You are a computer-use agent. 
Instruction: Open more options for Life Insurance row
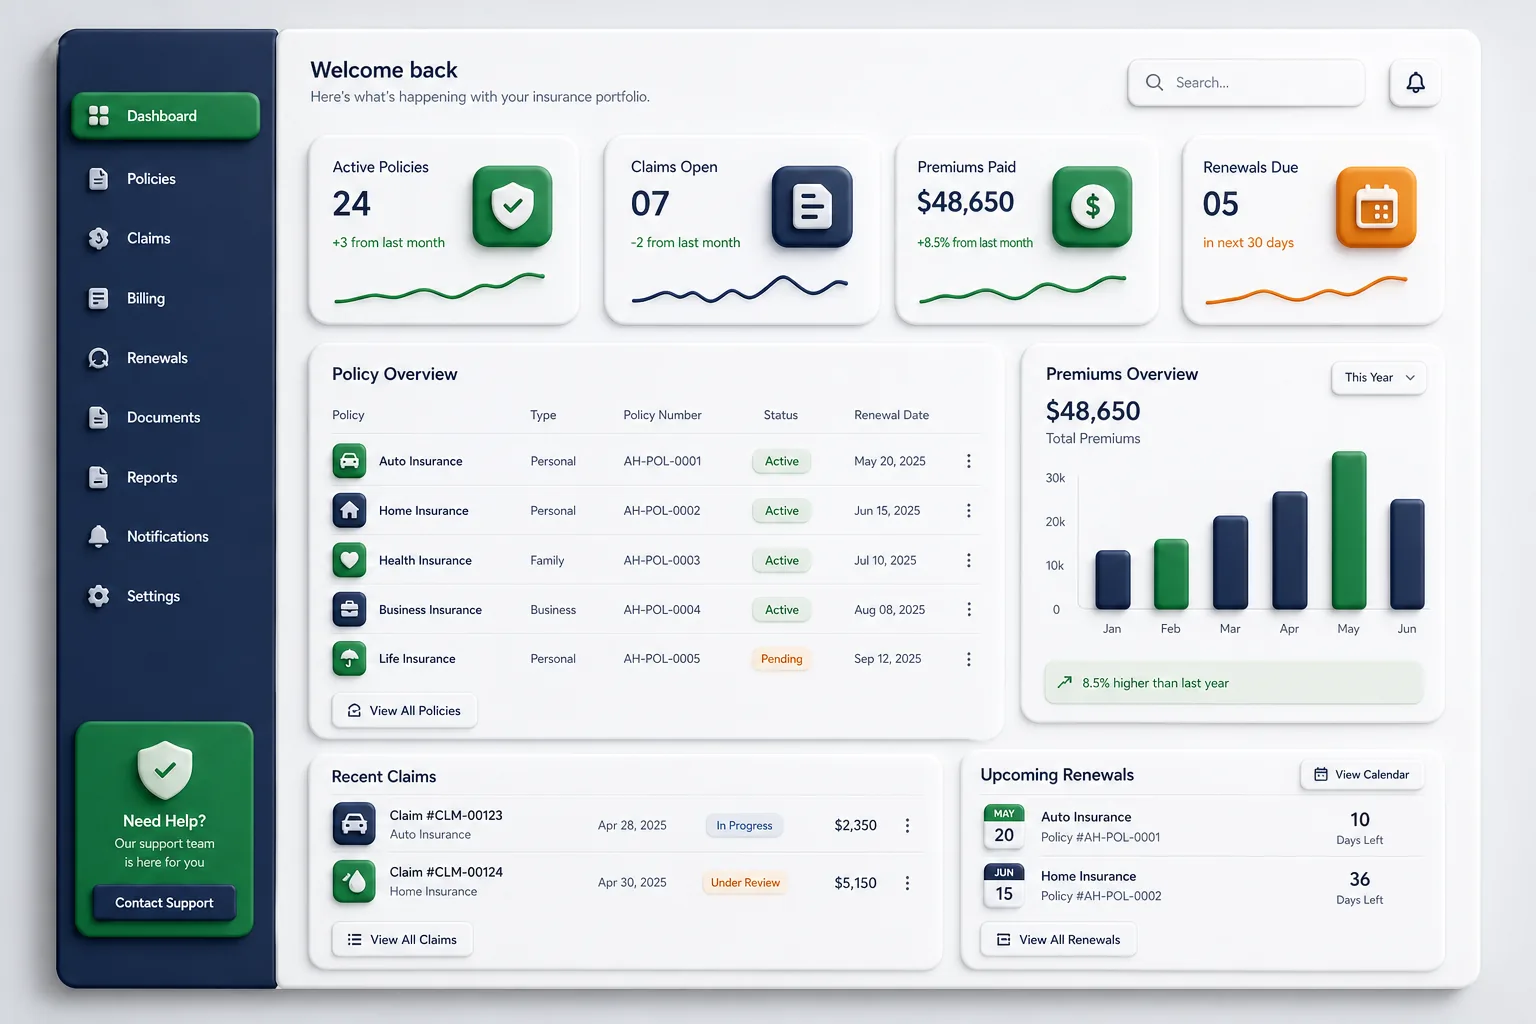coord(968,659)
